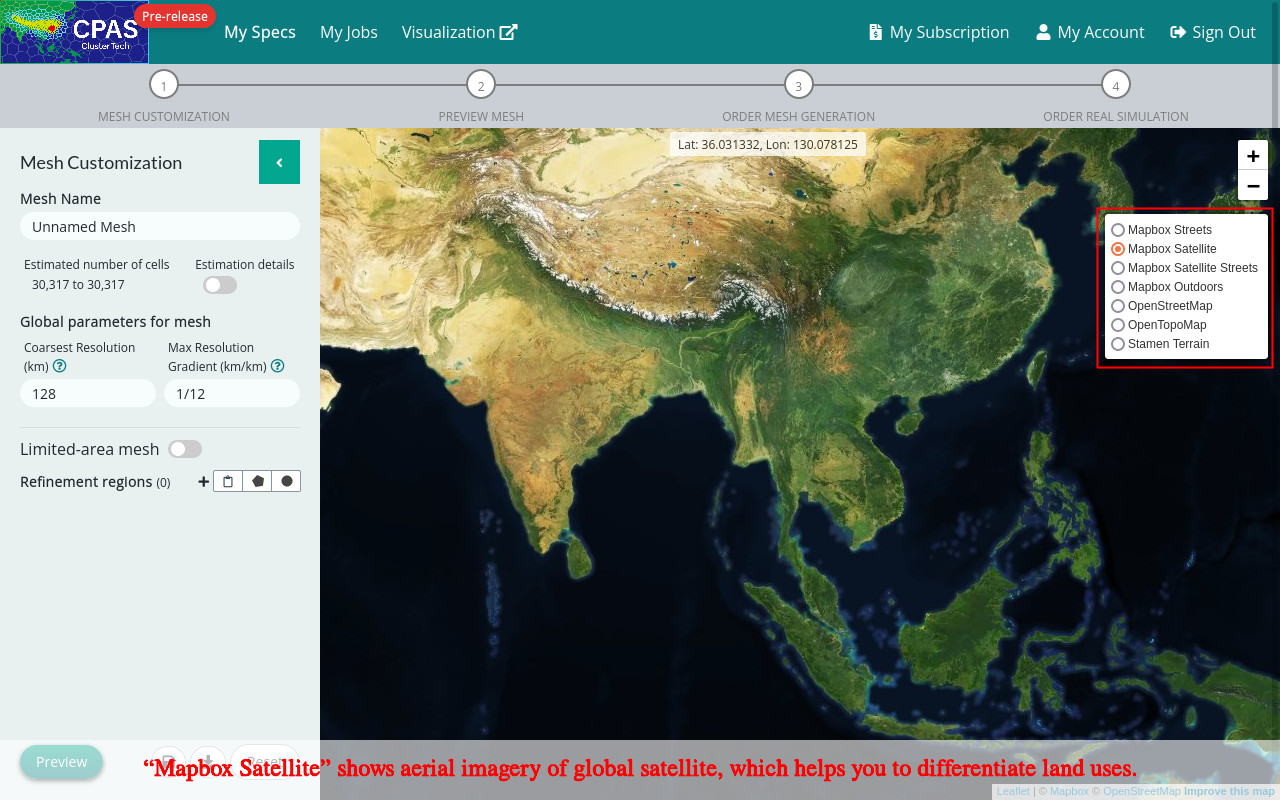
Task: Click the CPAS Cluster Tech logo
Action: [x=74, y=32]
